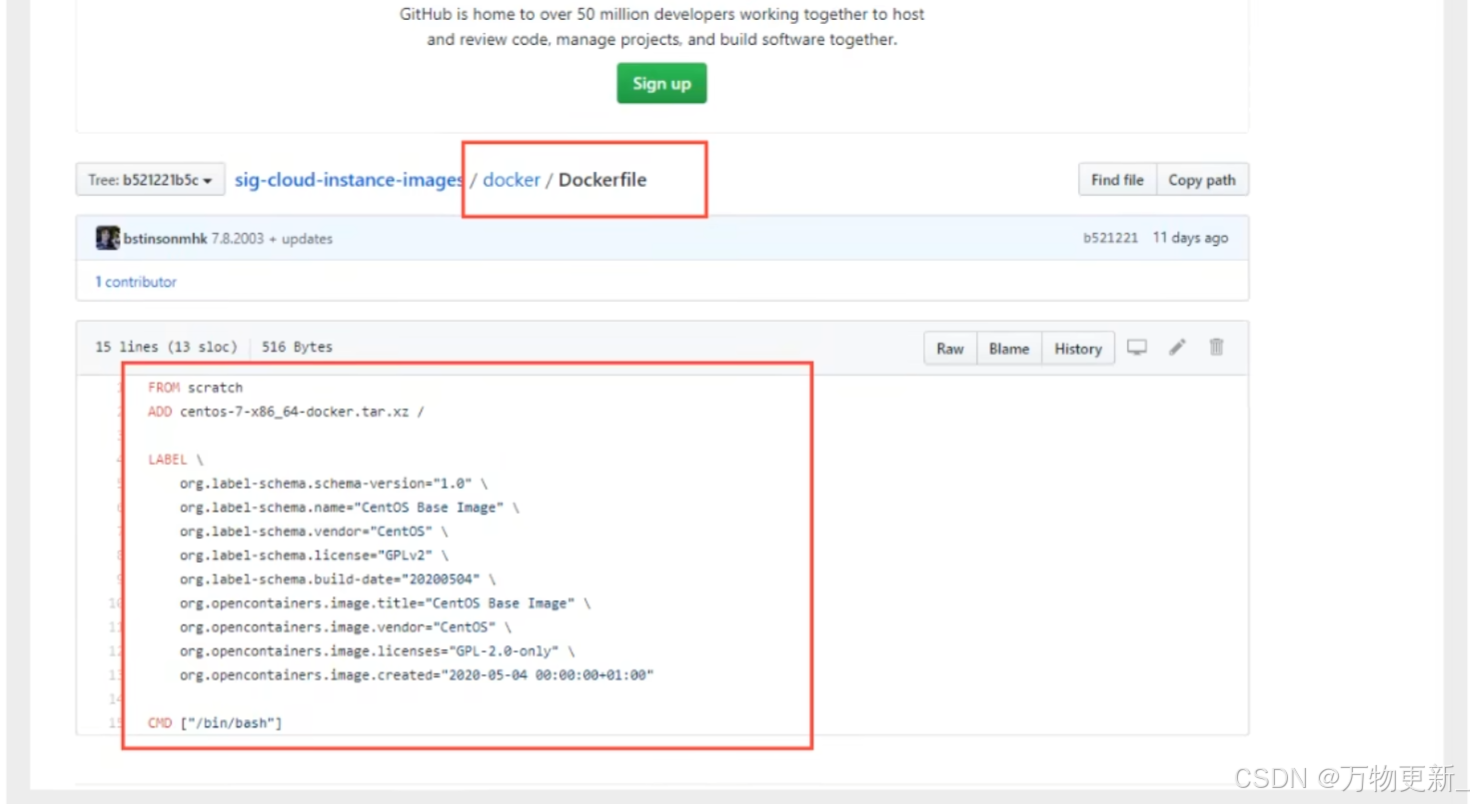Open the docker folder breadcrumb link
Viewport: 1474px width, 804px height.
coord(511,180)
